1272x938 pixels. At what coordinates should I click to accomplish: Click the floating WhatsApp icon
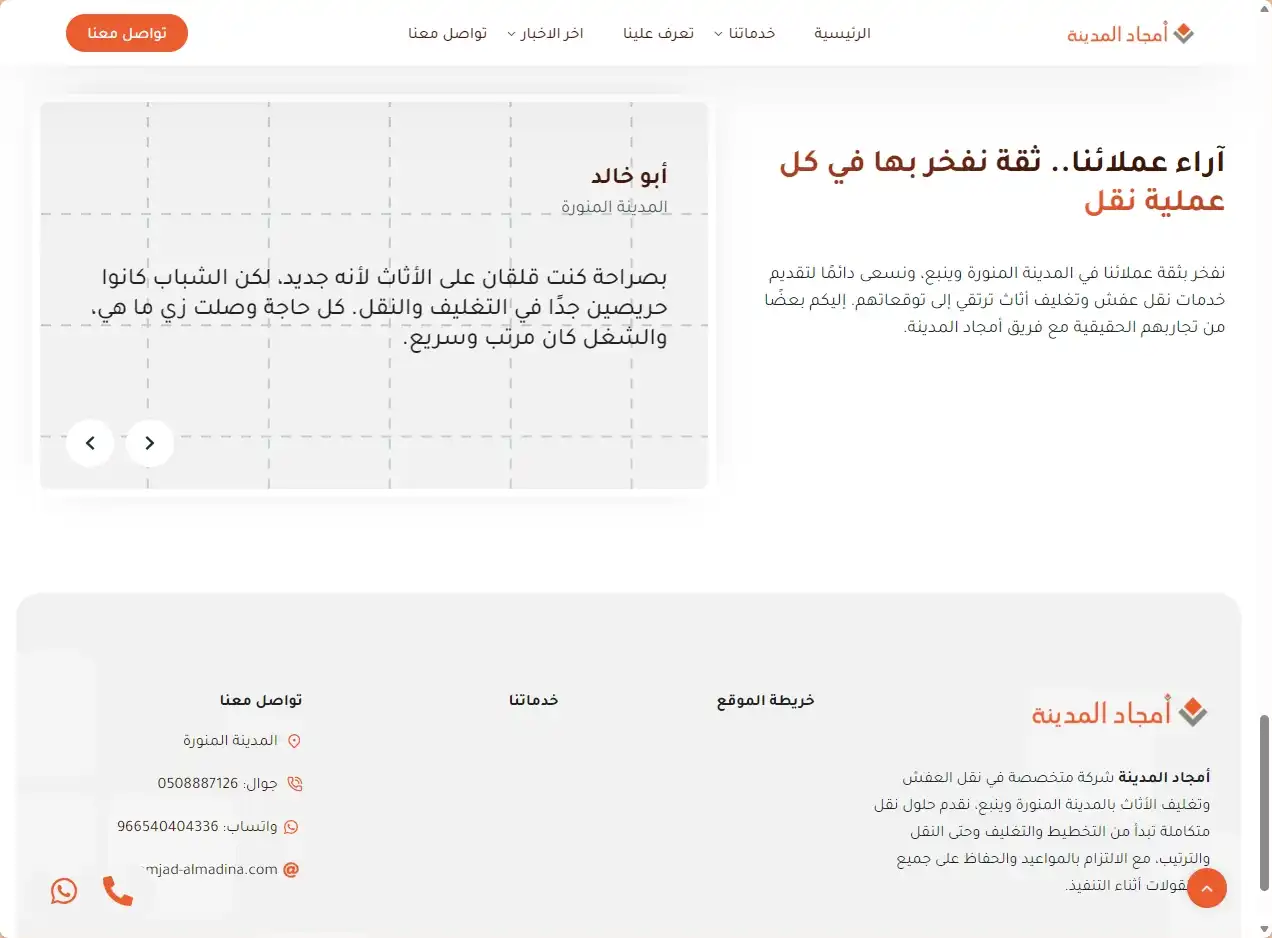pyautogui.click(x=64, y=891)
